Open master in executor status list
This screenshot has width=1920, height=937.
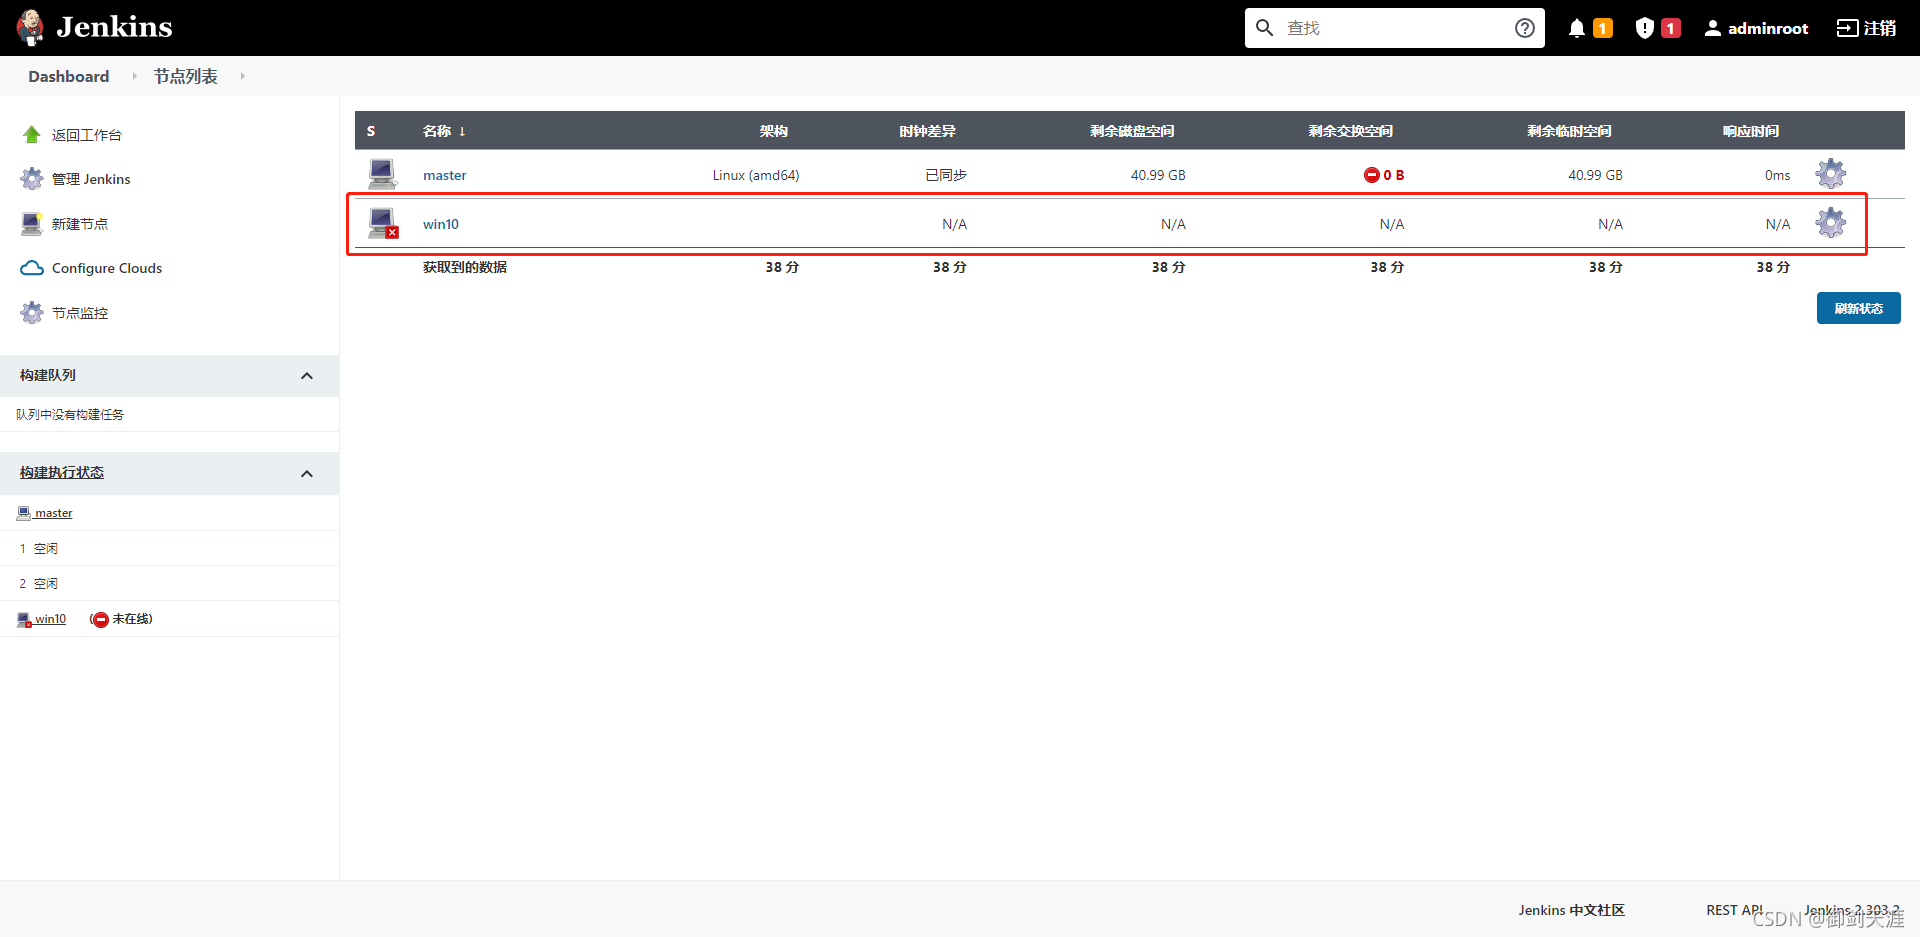[54, 513]
